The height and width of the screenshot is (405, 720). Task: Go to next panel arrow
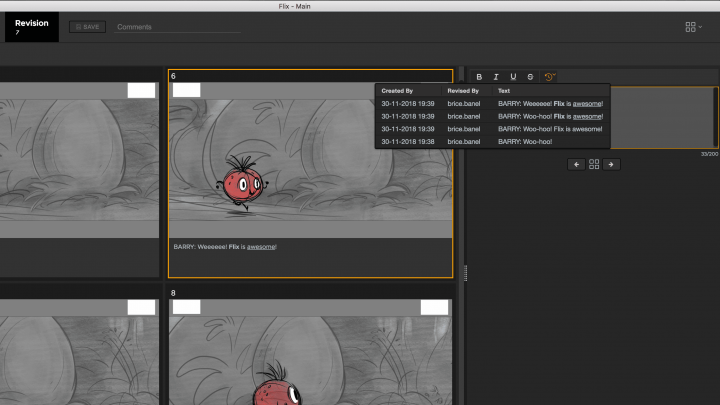(x=611, y=164)
